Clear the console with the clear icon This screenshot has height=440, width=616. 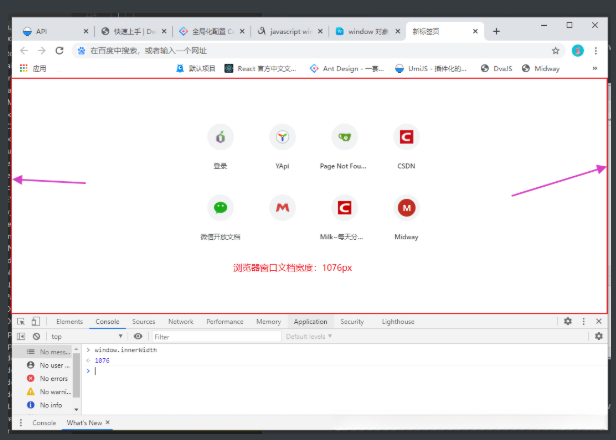[36, 337]
